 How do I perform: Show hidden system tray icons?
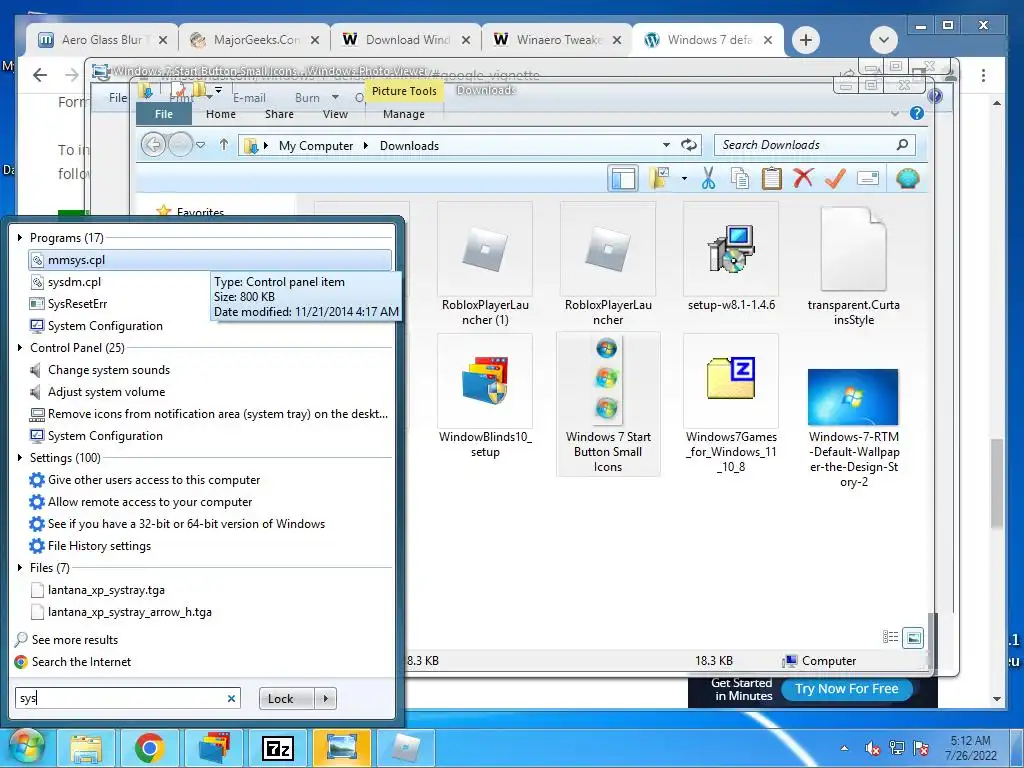click(844, 748)
